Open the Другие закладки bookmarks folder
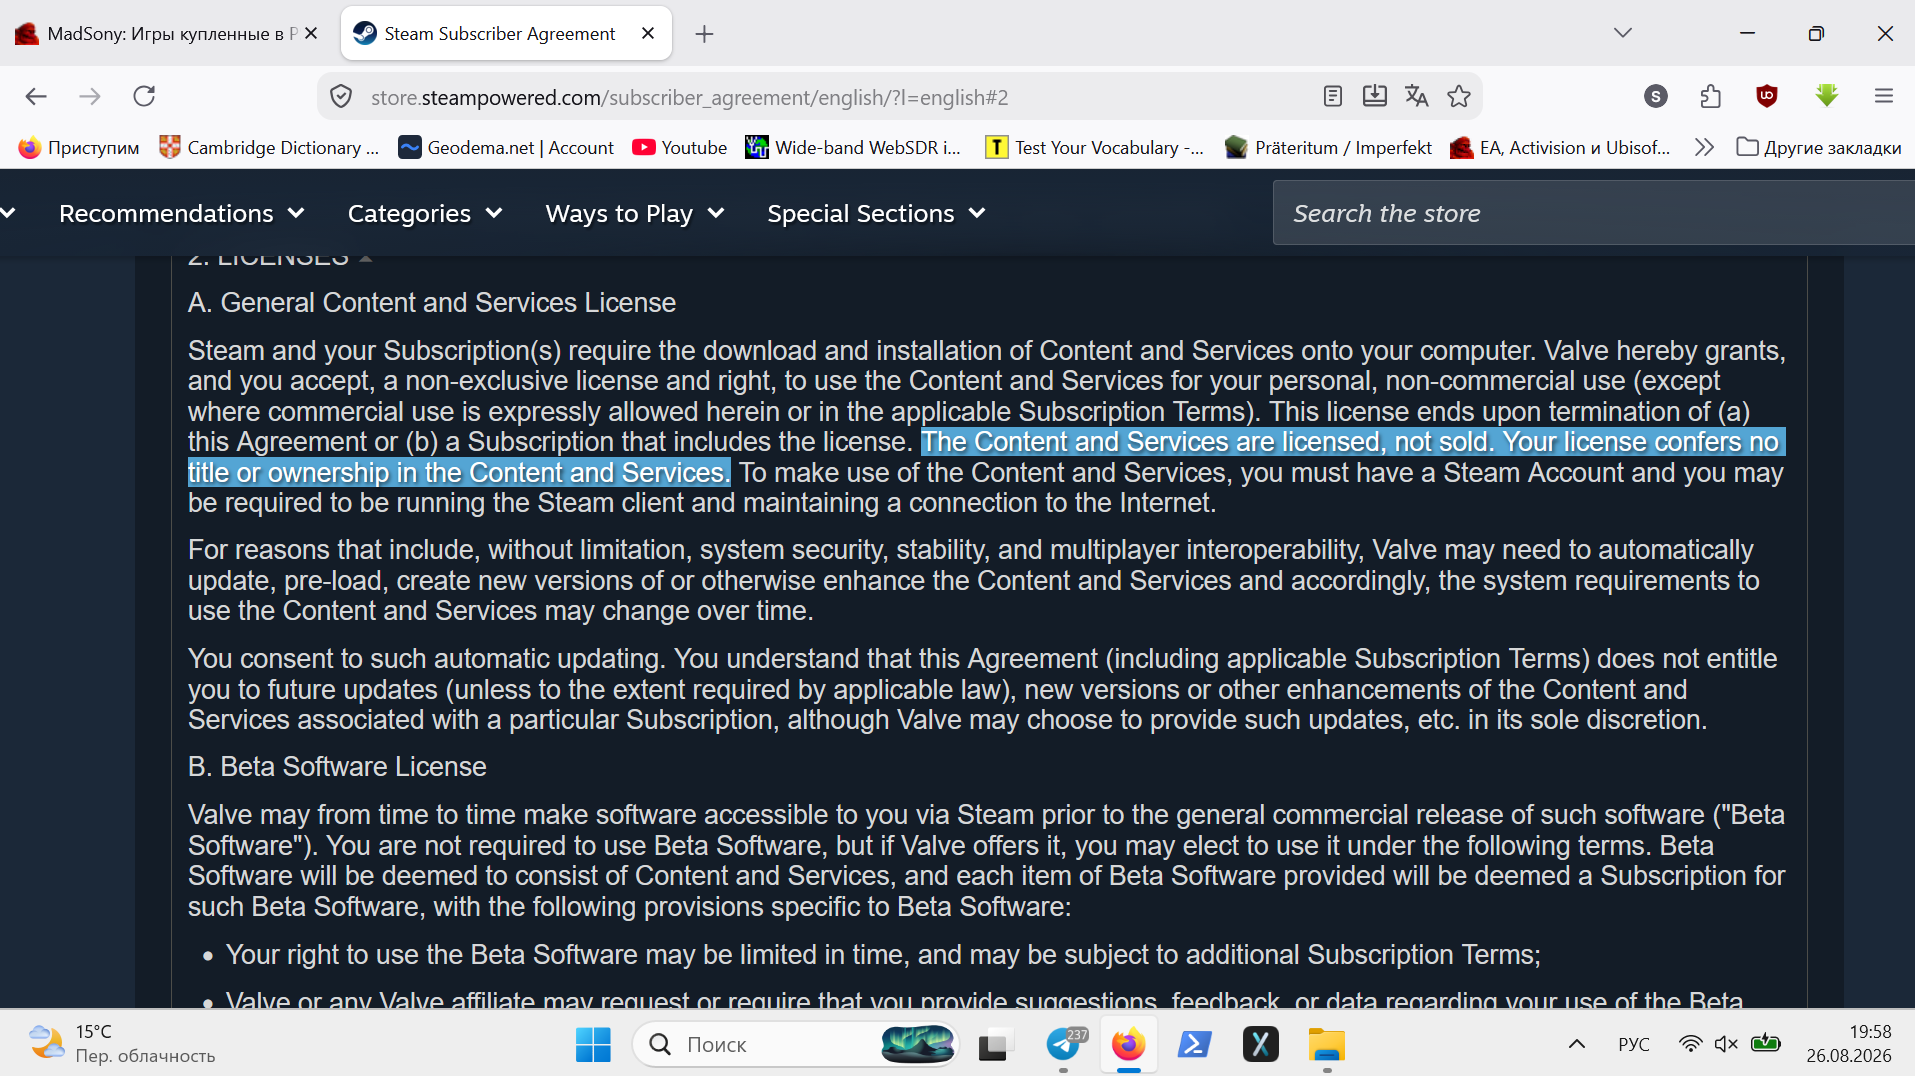The width and height of the screenshot is (1915, 1076). pos(1819,147)
